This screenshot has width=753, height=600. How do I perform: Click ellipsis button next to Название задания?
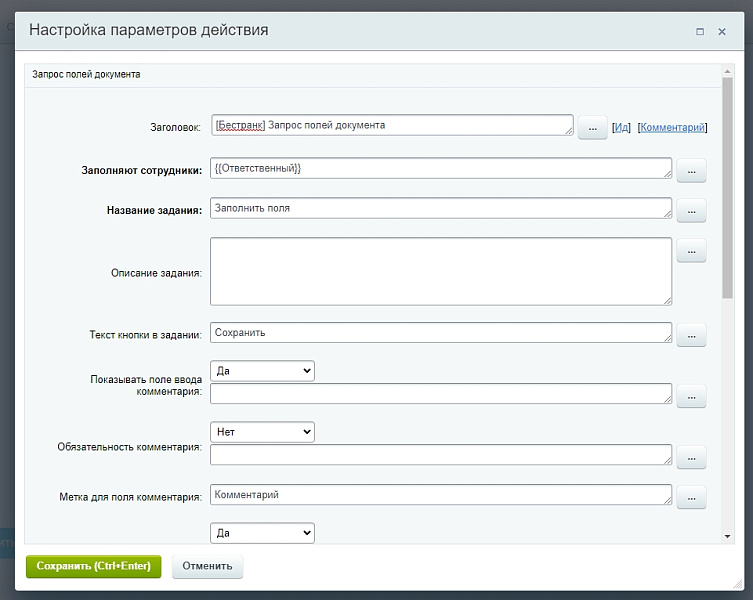pyautogui.click(x=691, y=211)
